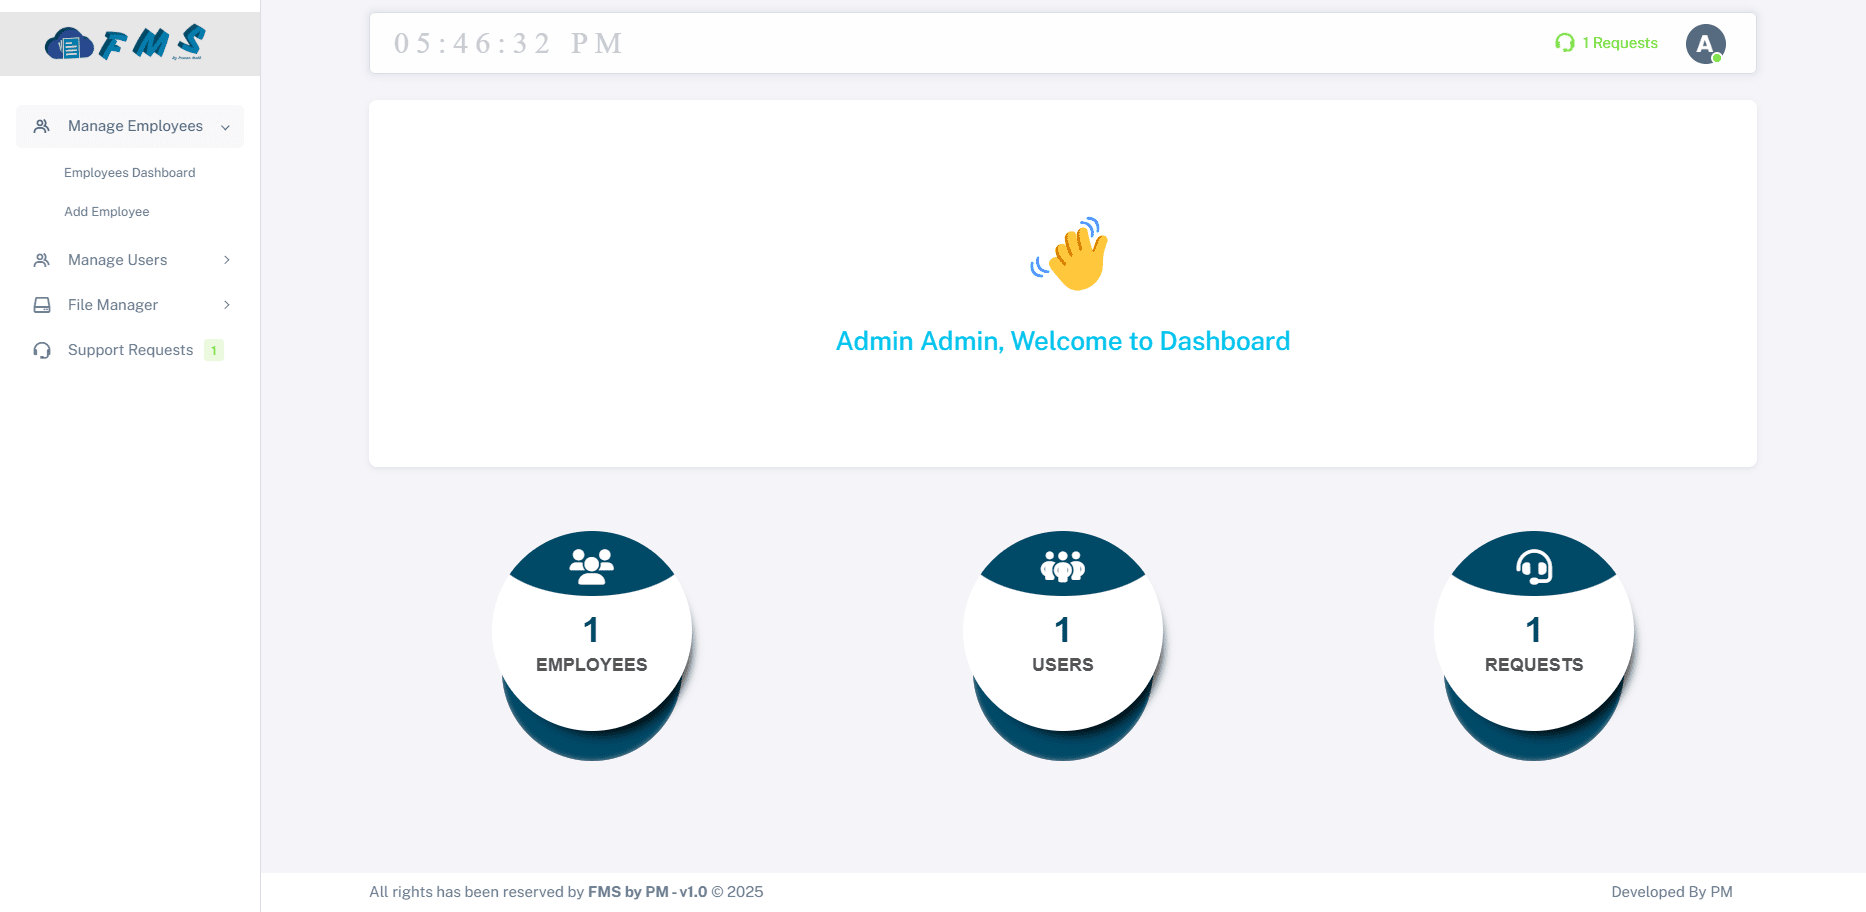Click the Support Requests headset icon

pos(42,350)
